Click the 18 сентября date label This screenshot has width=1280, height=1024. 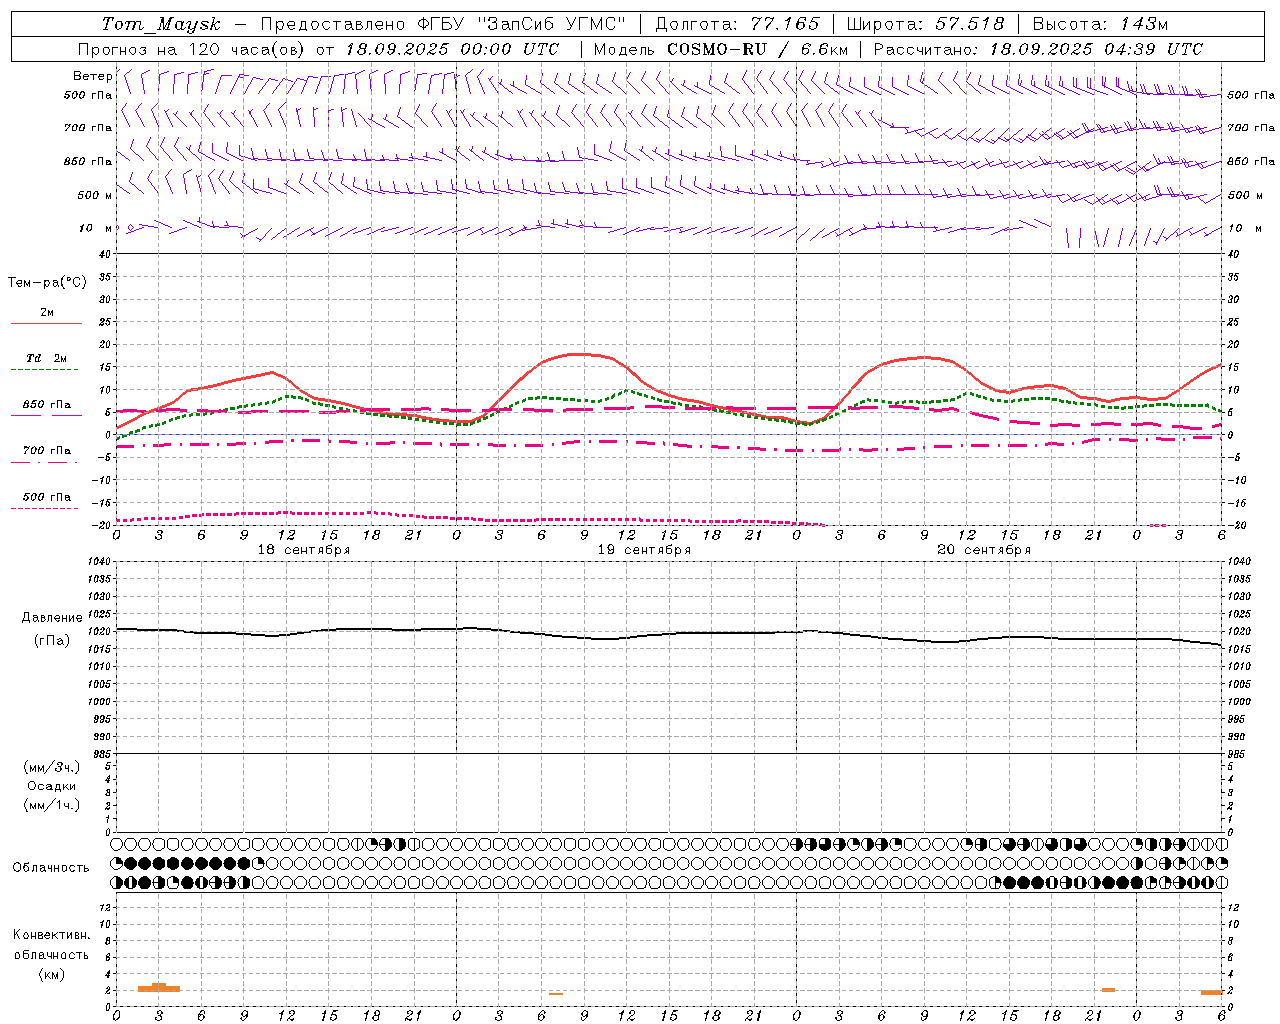304,550
